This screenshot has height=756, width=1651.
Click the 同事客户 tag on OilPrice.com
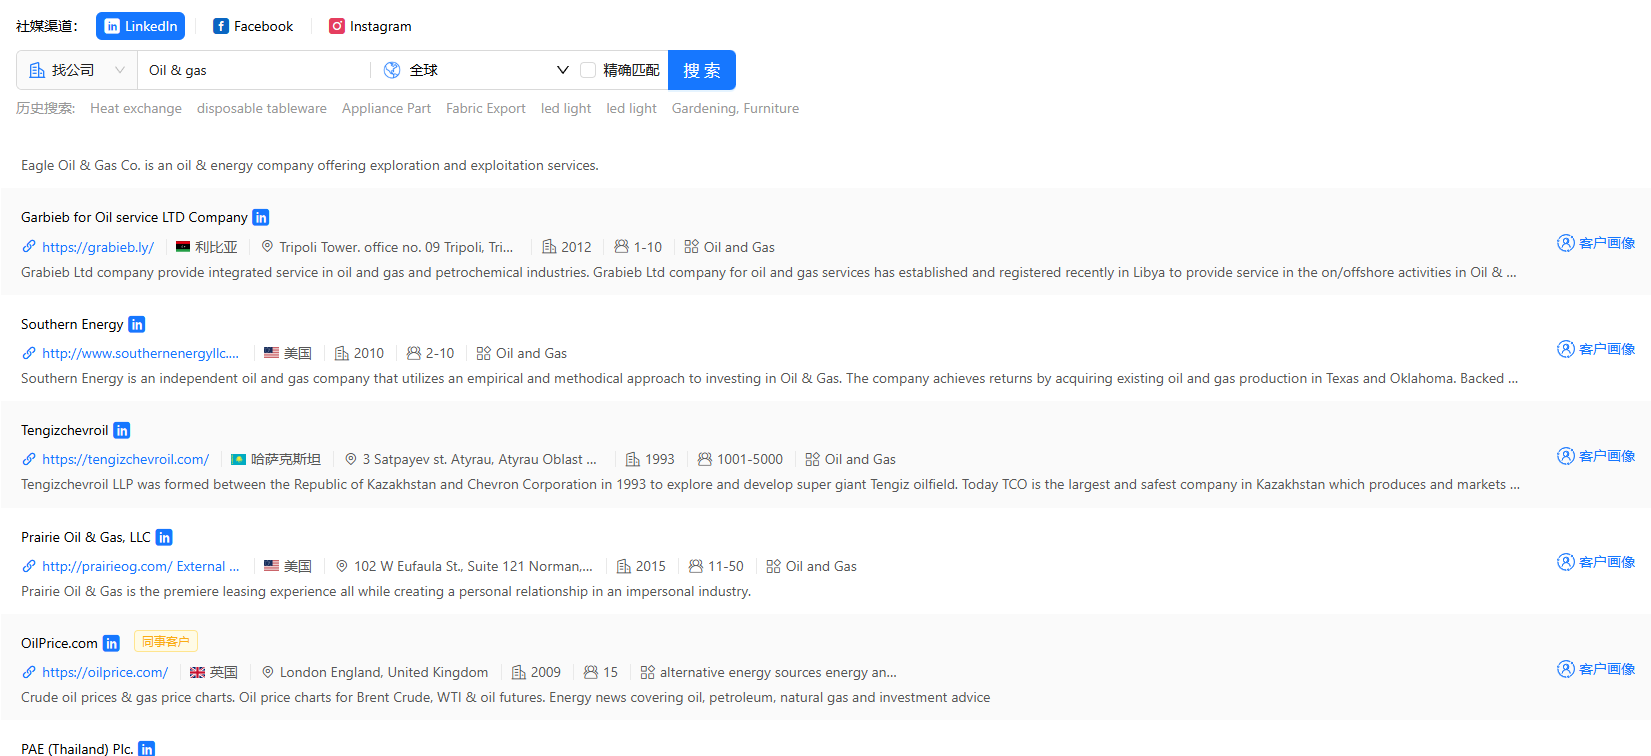[x=166, y=641]
